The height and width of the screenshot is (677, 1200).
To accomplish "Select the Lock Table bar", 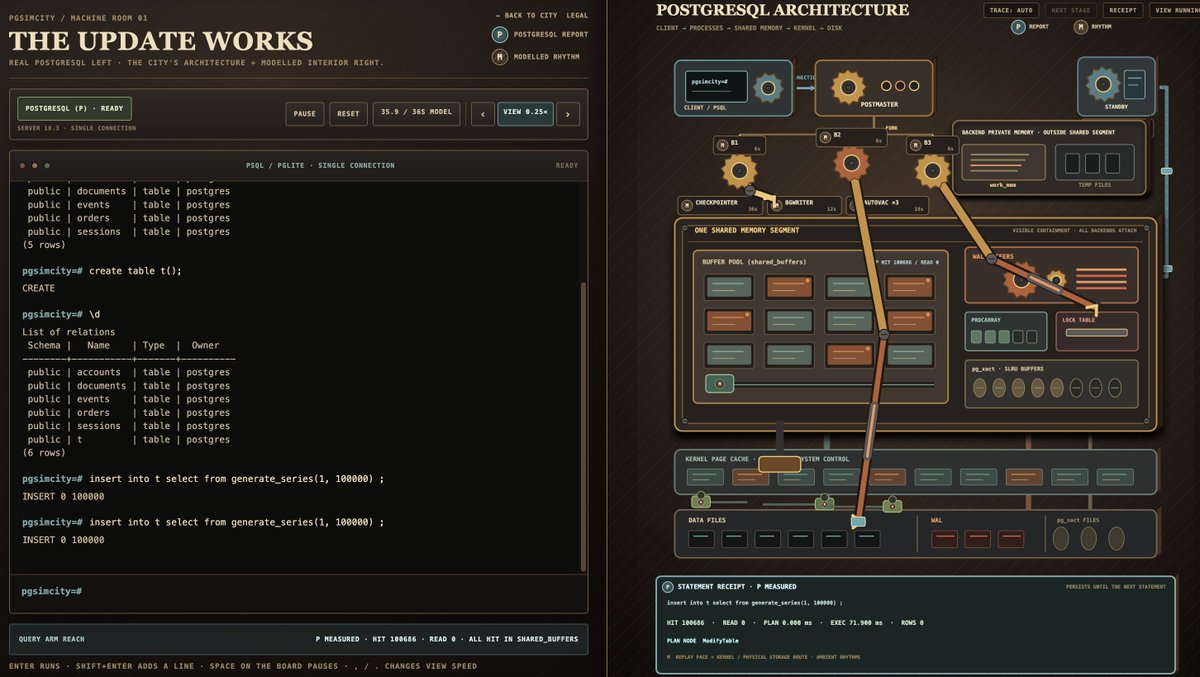I will click(1097, 332).
